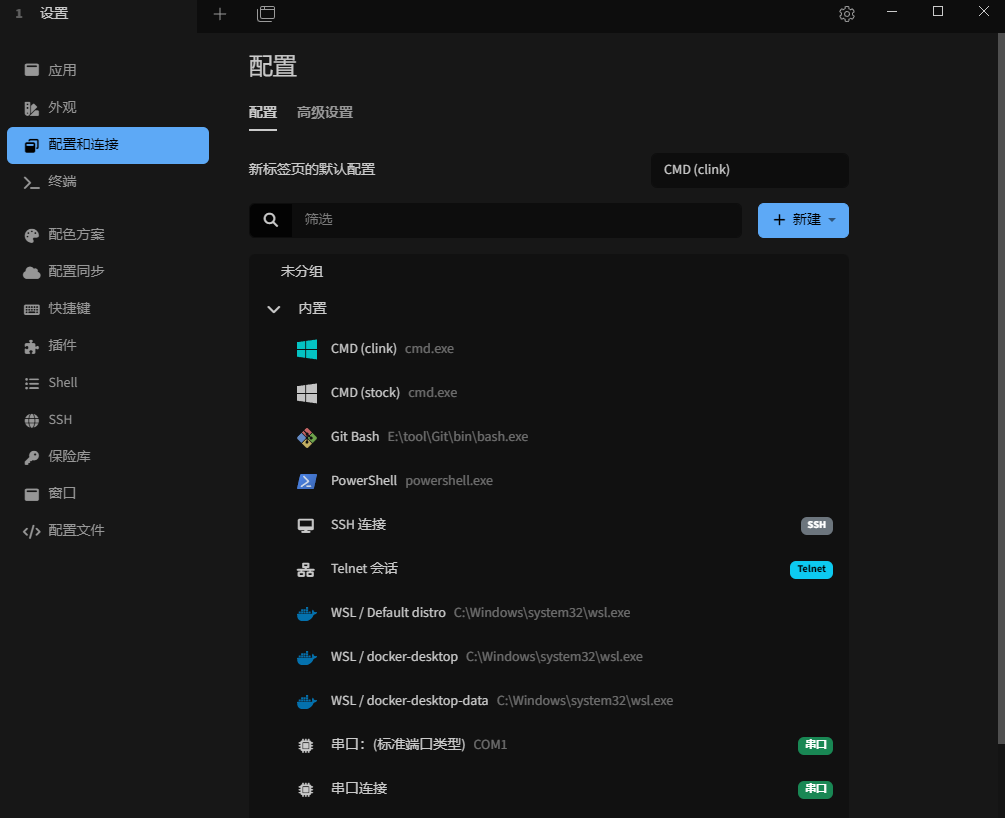The height and width of the screenshot is (818, 1005).
Task: Open the 新建 dropdown button
Action: pyautogui.click(x=803, y=220)
